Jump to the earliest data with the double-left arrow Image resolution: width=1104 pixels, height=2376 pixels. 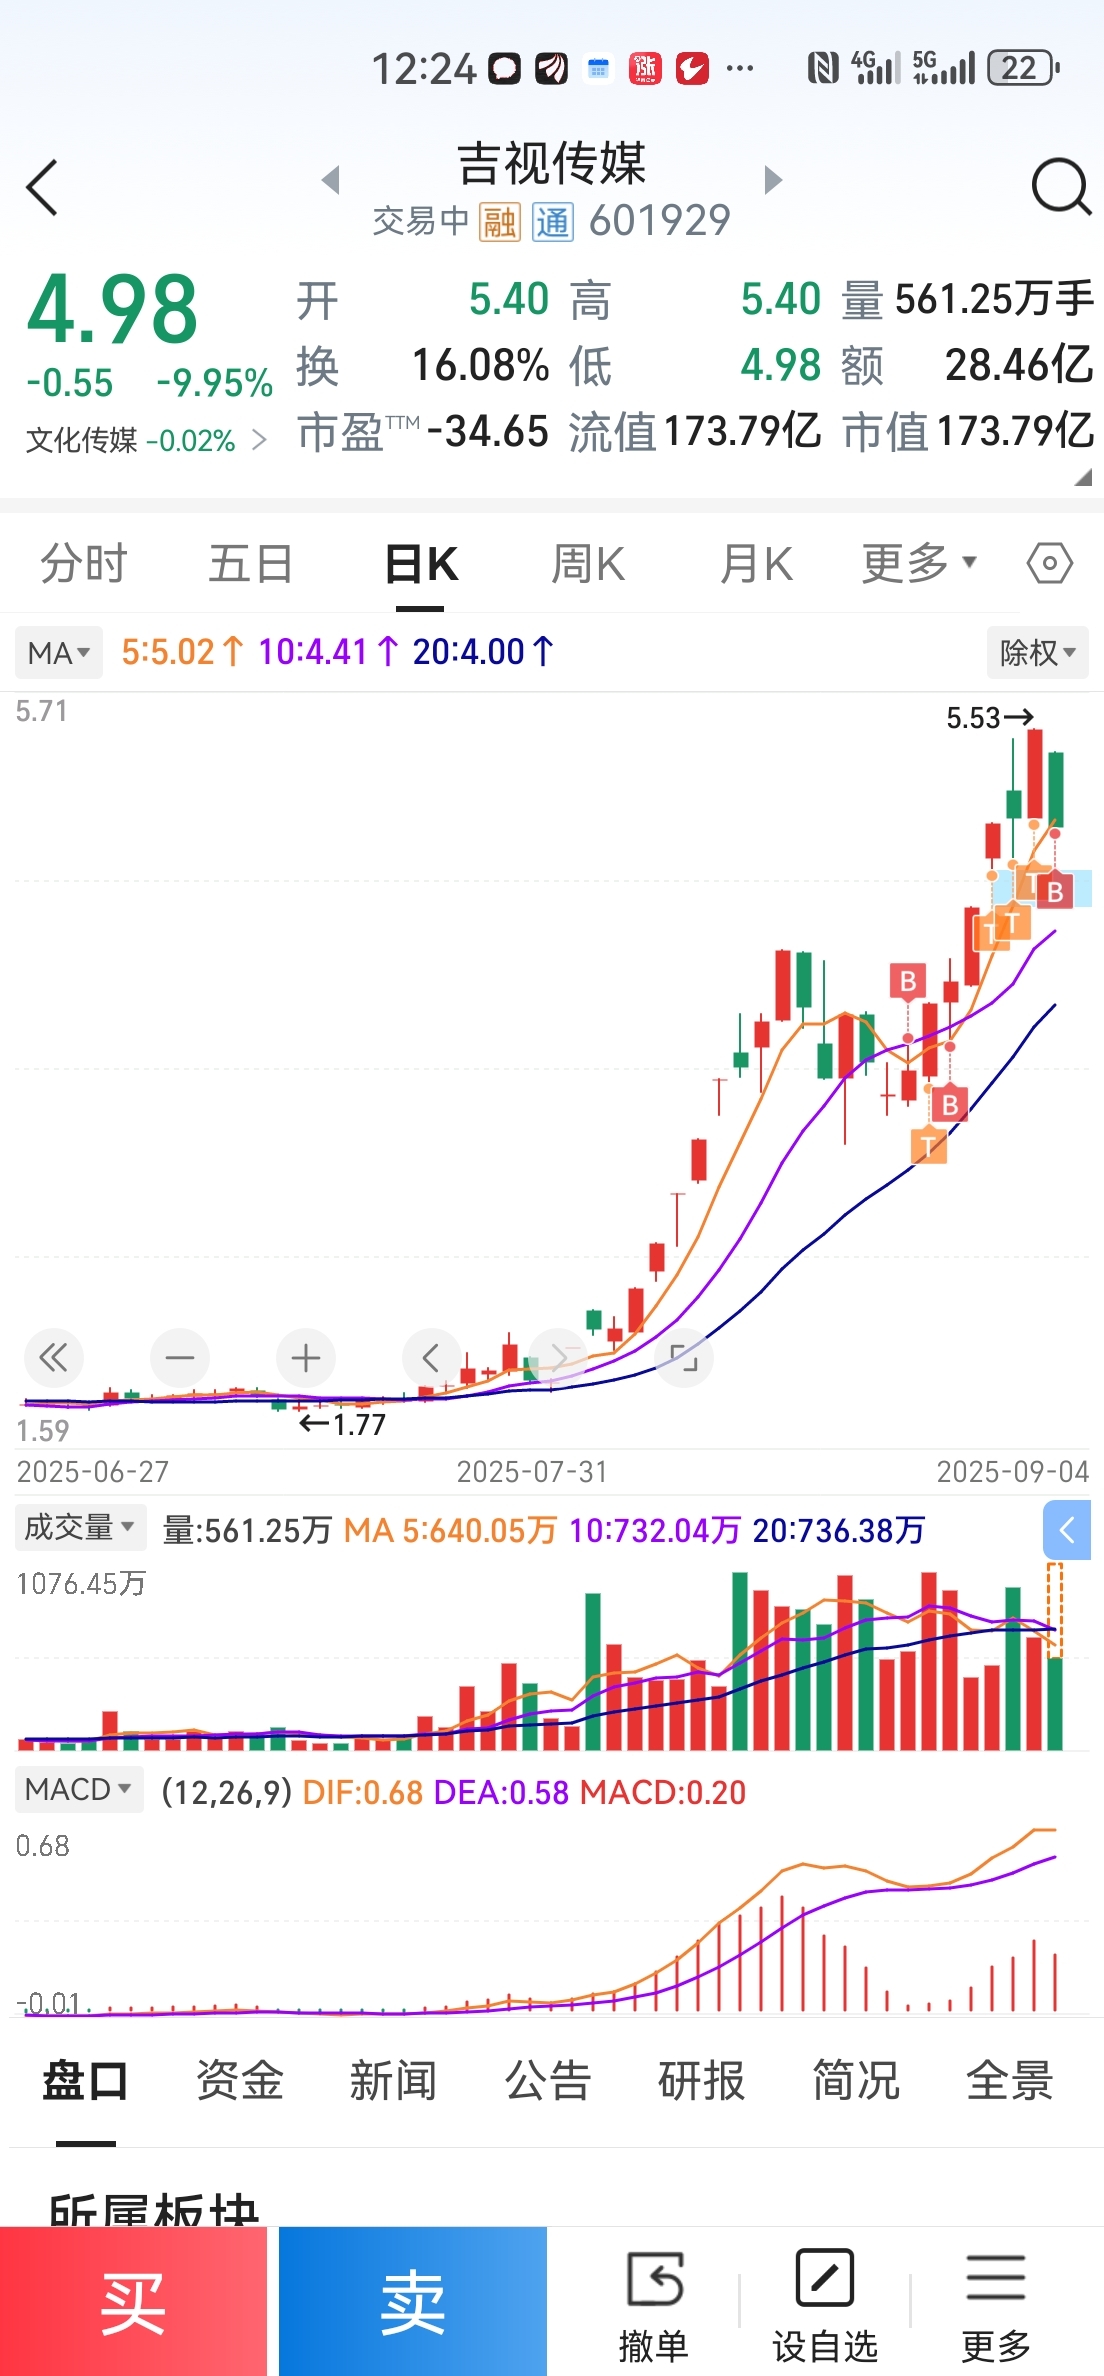53,1357
